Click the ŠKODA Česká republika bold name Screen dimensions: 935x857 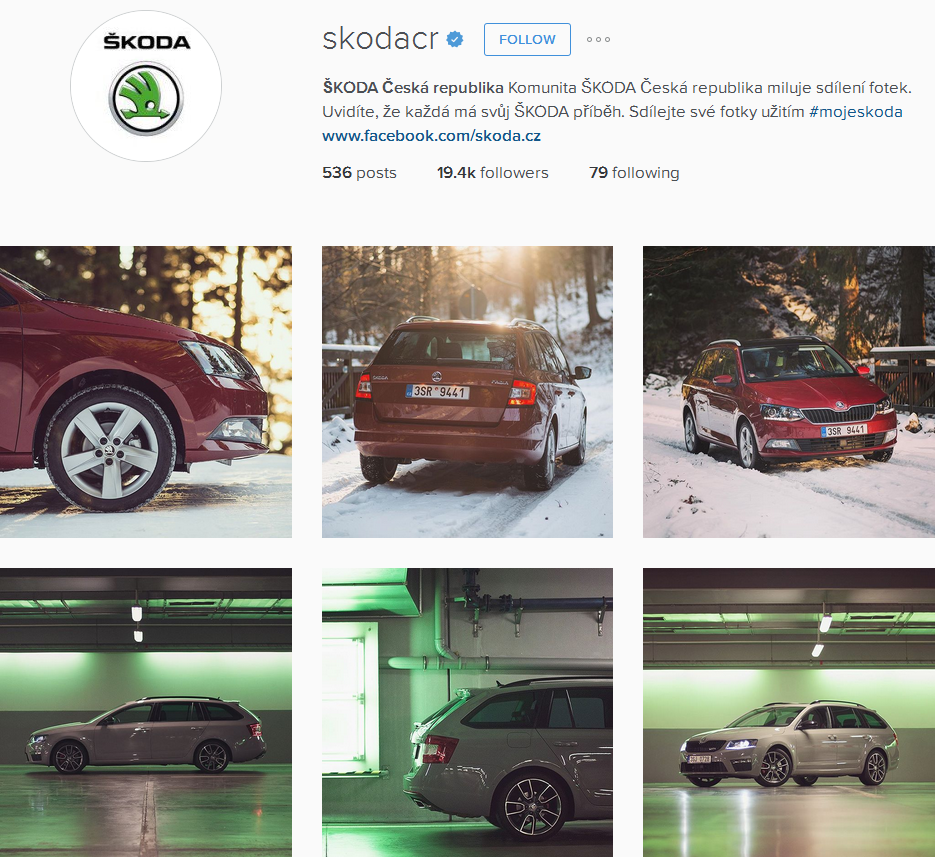413,88
